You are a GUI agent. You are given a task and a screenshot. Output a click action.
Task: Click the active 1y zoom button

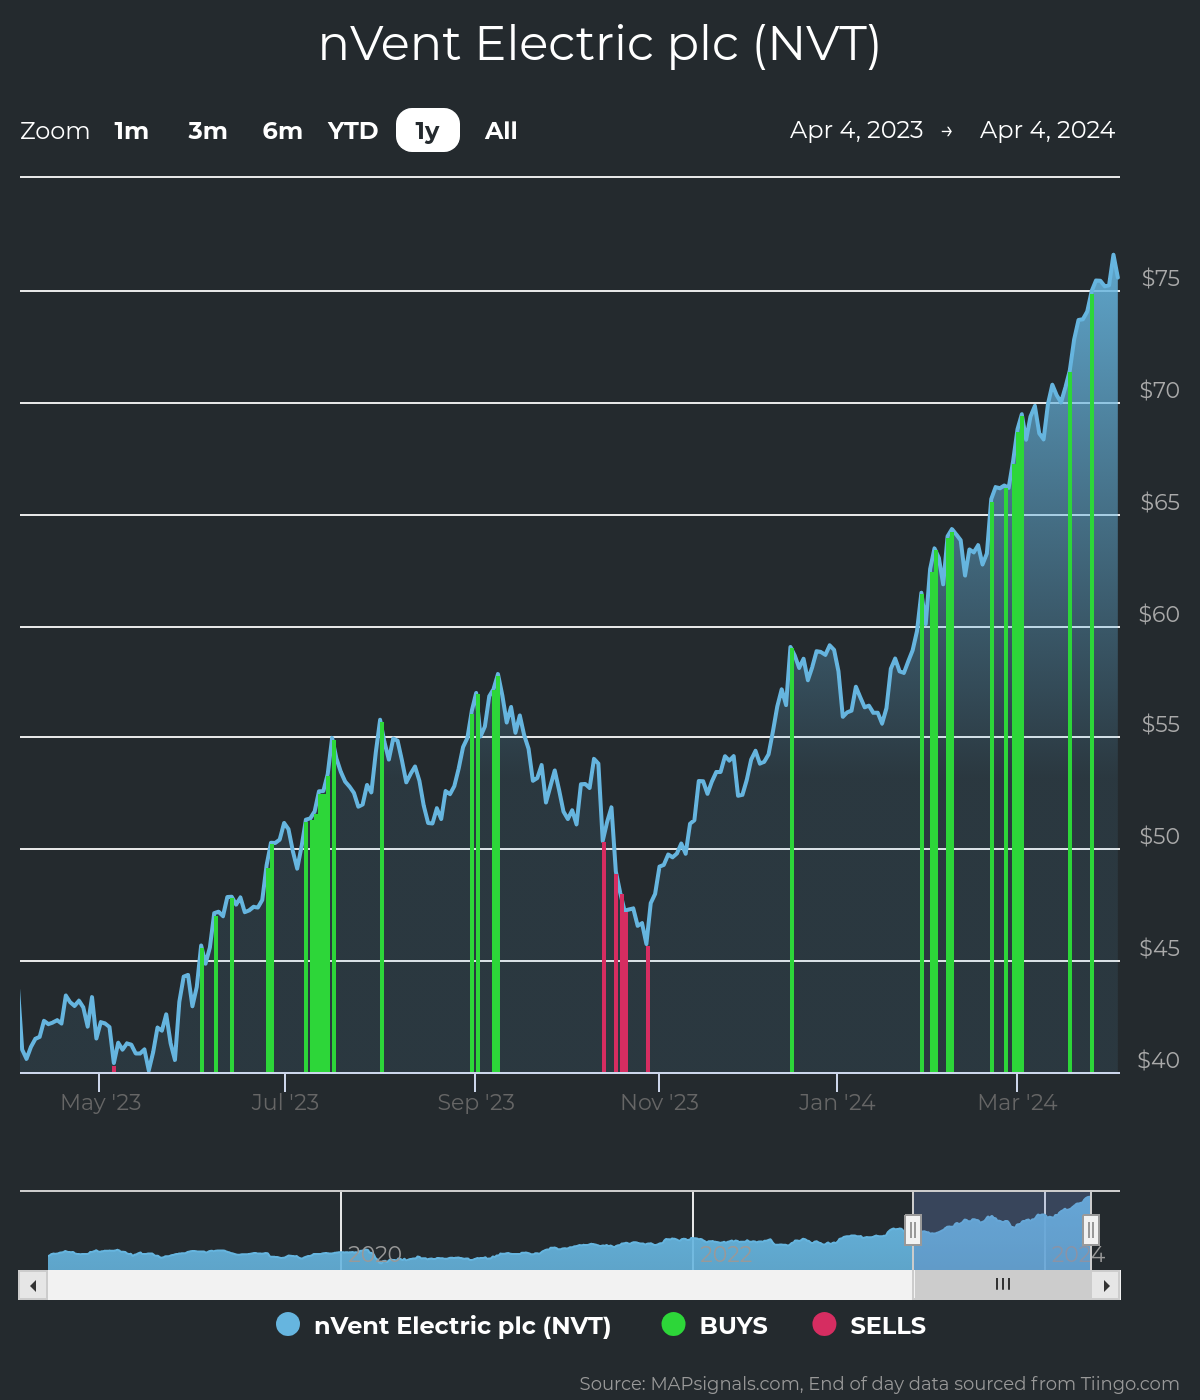[x=428, y=131]
